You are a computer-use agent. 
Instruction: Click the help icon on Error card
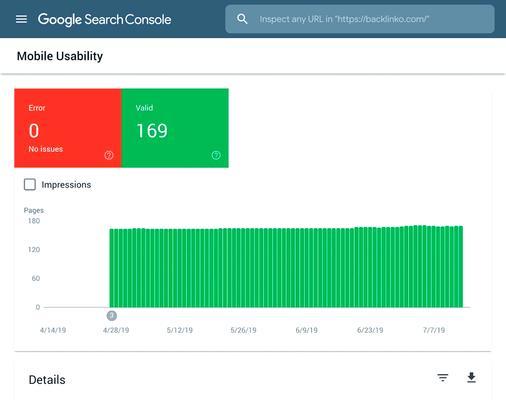pyautogui.click(x=109, y=155)
